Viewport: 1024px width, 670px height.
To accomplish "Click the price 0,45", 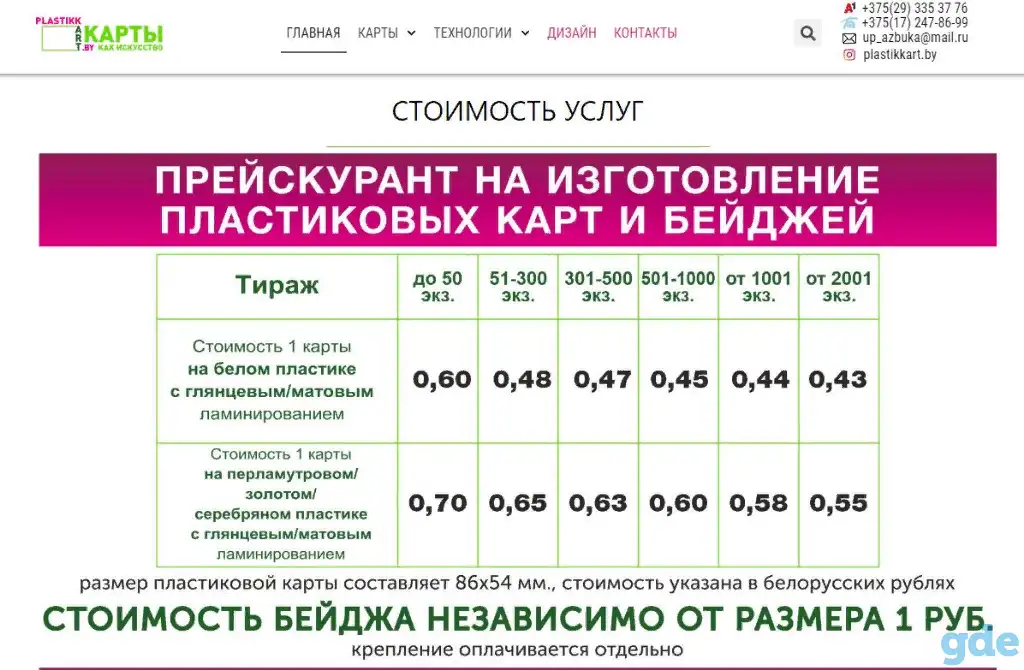I will pos(679,379).
